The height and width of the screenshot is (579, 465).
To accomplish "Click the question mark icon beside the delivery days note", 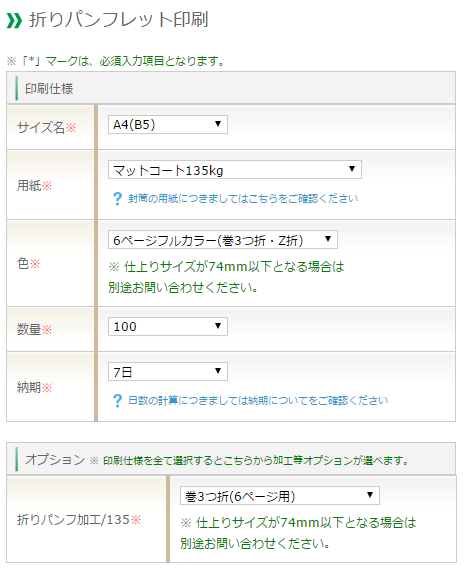I will [117, 400].
